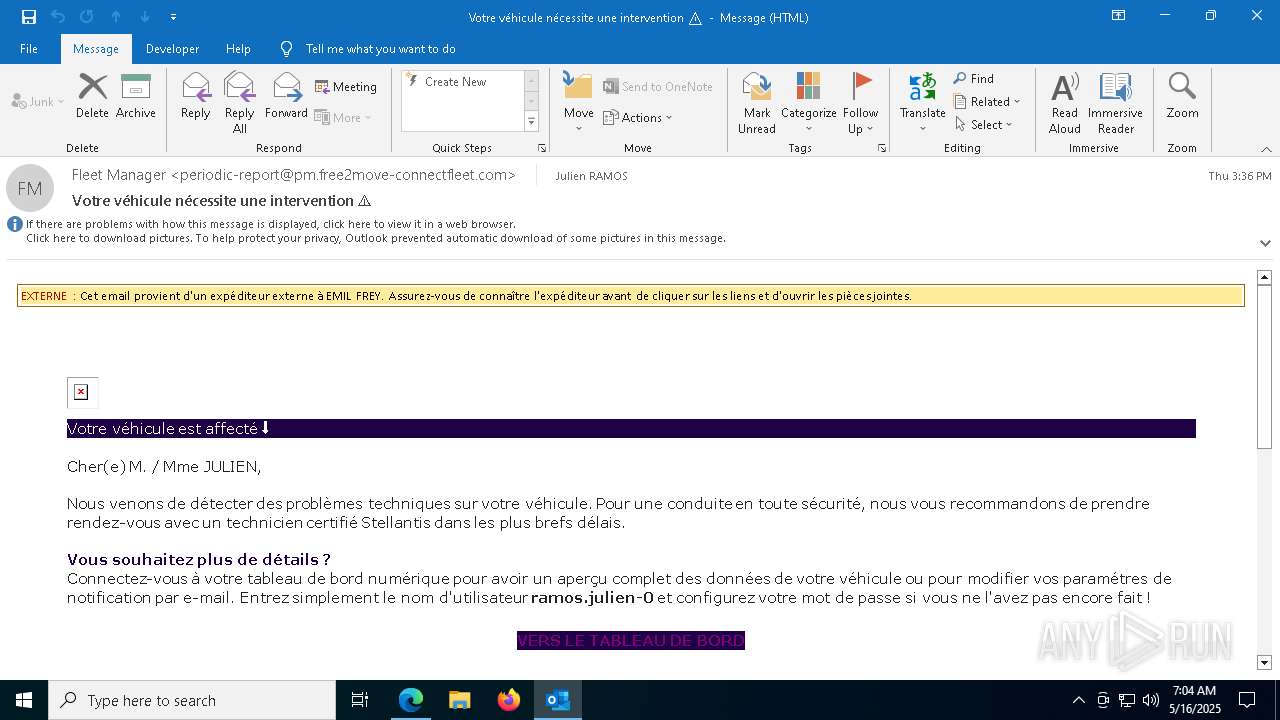The image size is (1280, 720).
Task: Translate the message
Action: 922,103
